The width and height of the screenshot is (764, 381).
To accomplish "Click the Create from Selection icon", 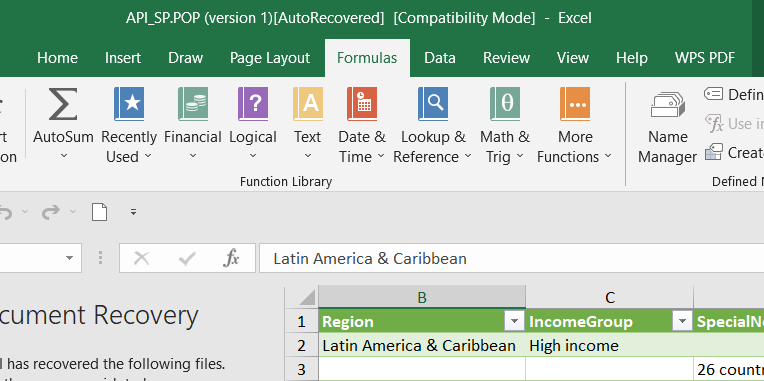I will coord(714,152).
